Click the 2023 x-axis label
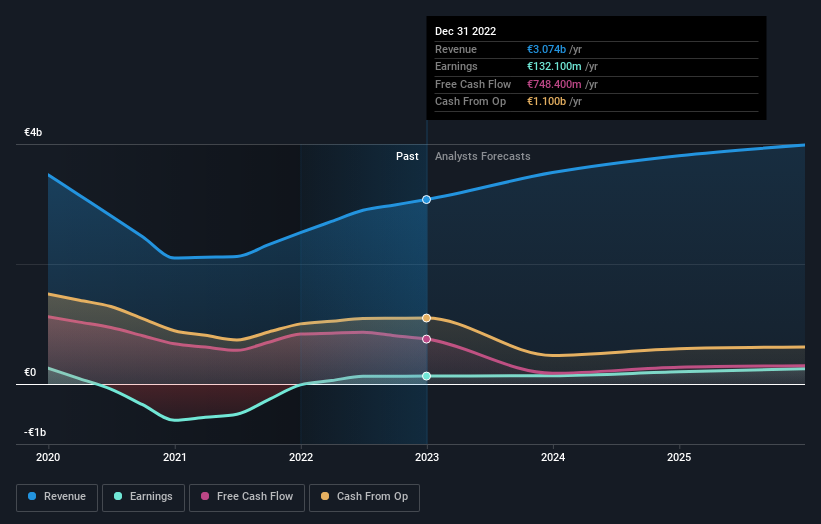Screen dimensions: 821x524 (427, 457)
